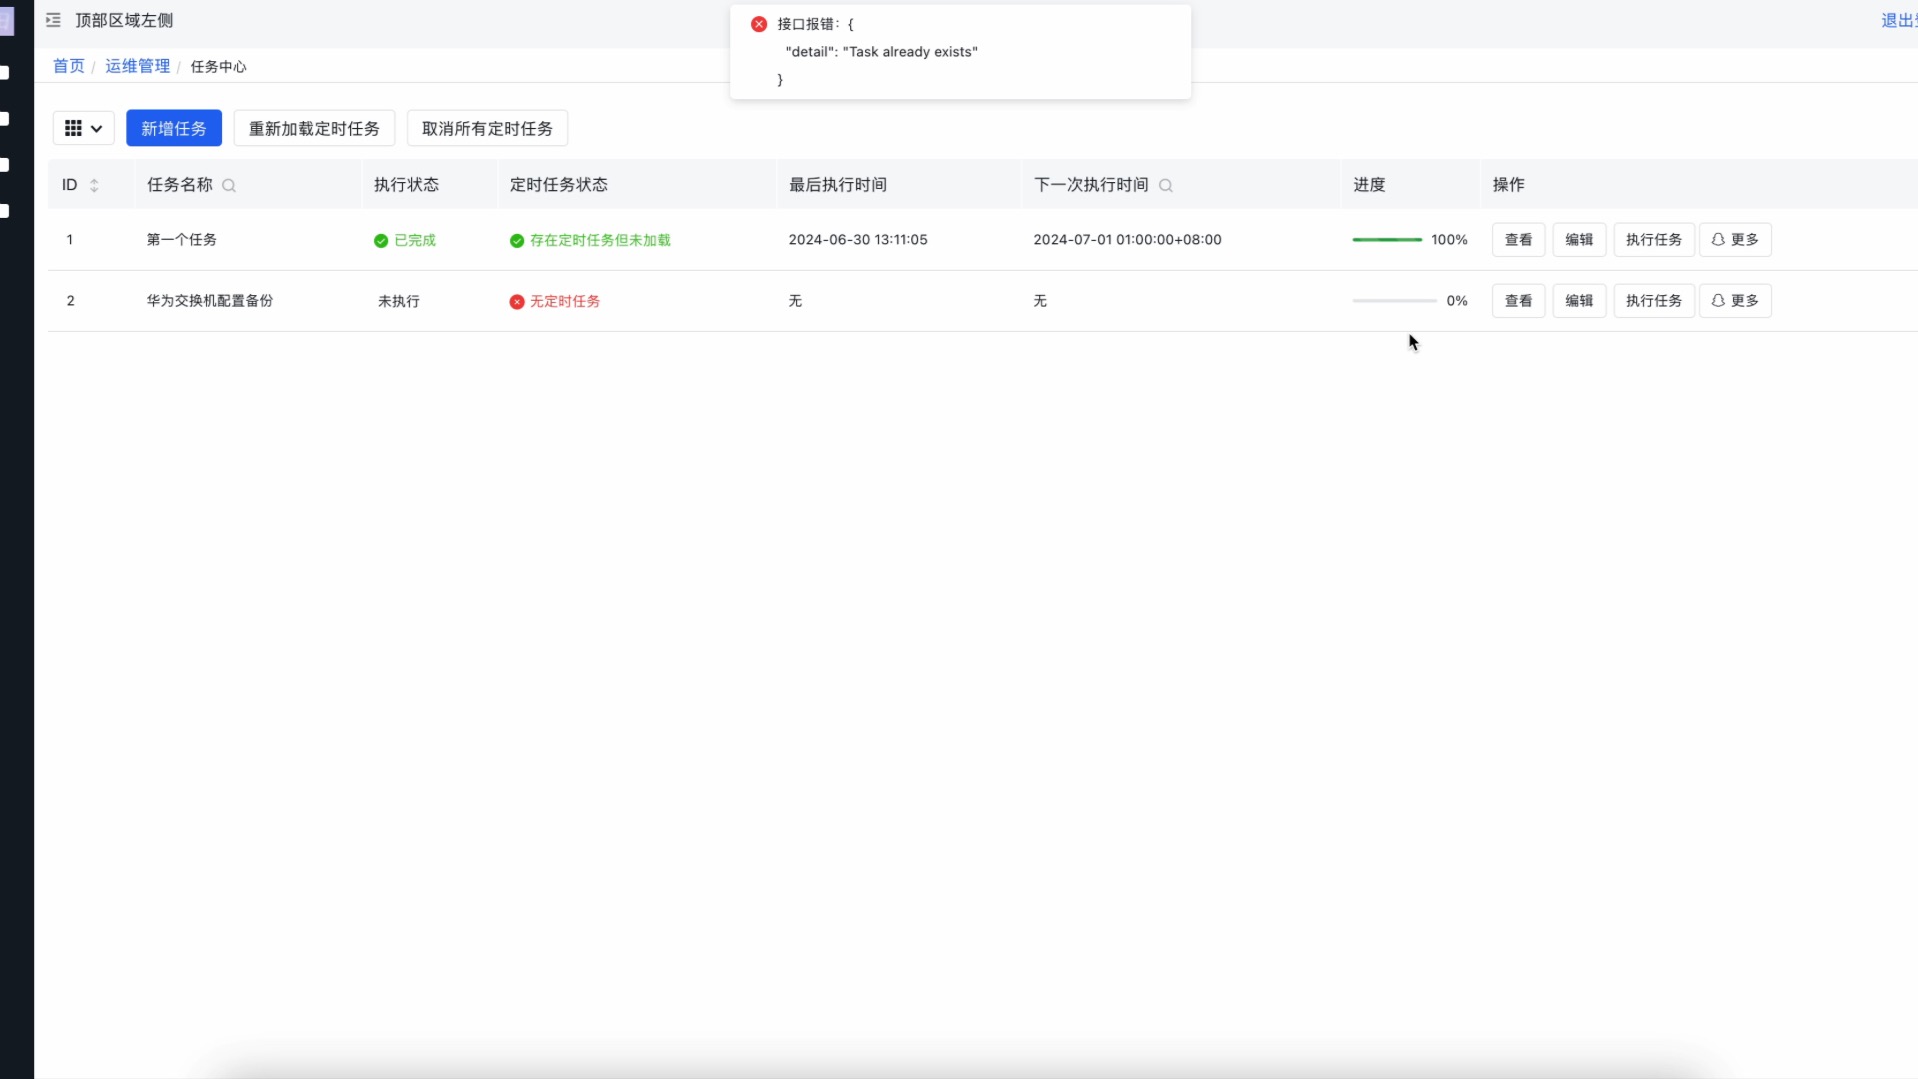Click 取消所有定时任务 button
The height and width of the screenshot is (1079, 1918).
point(487,128)
